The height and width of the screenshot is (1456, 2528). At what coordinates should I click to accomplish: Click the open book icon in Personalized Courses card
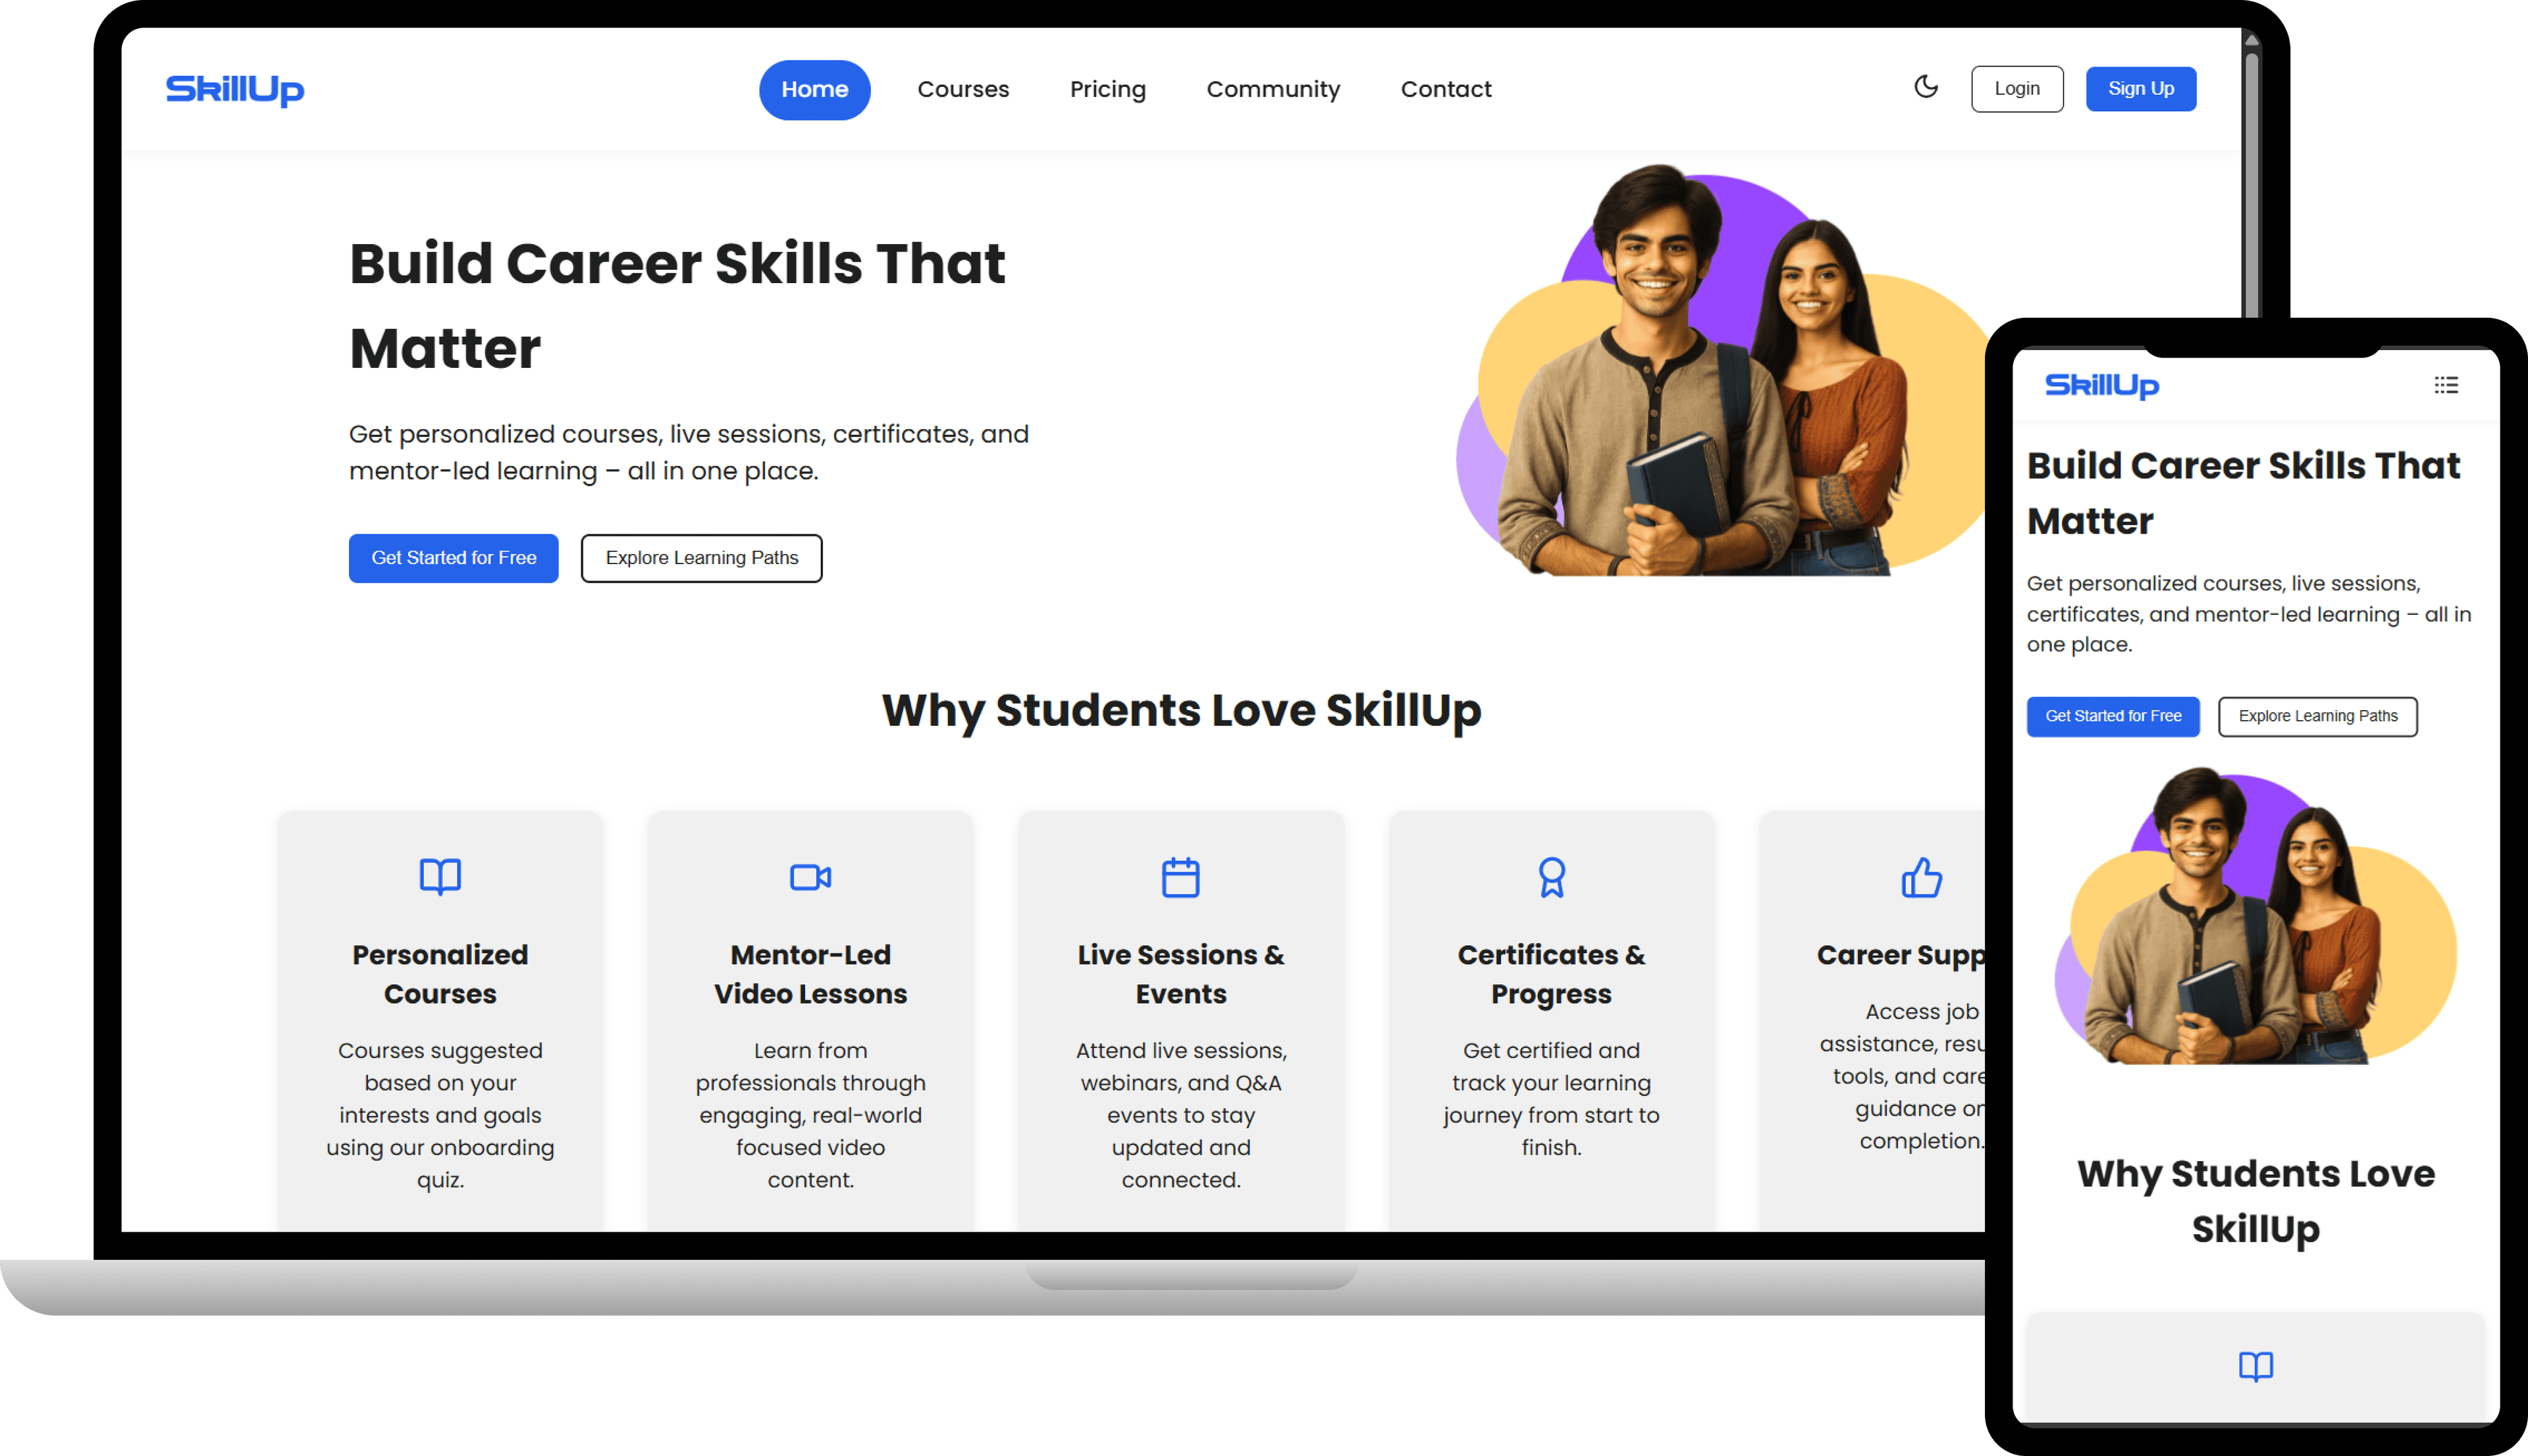[x=440, y=876]
